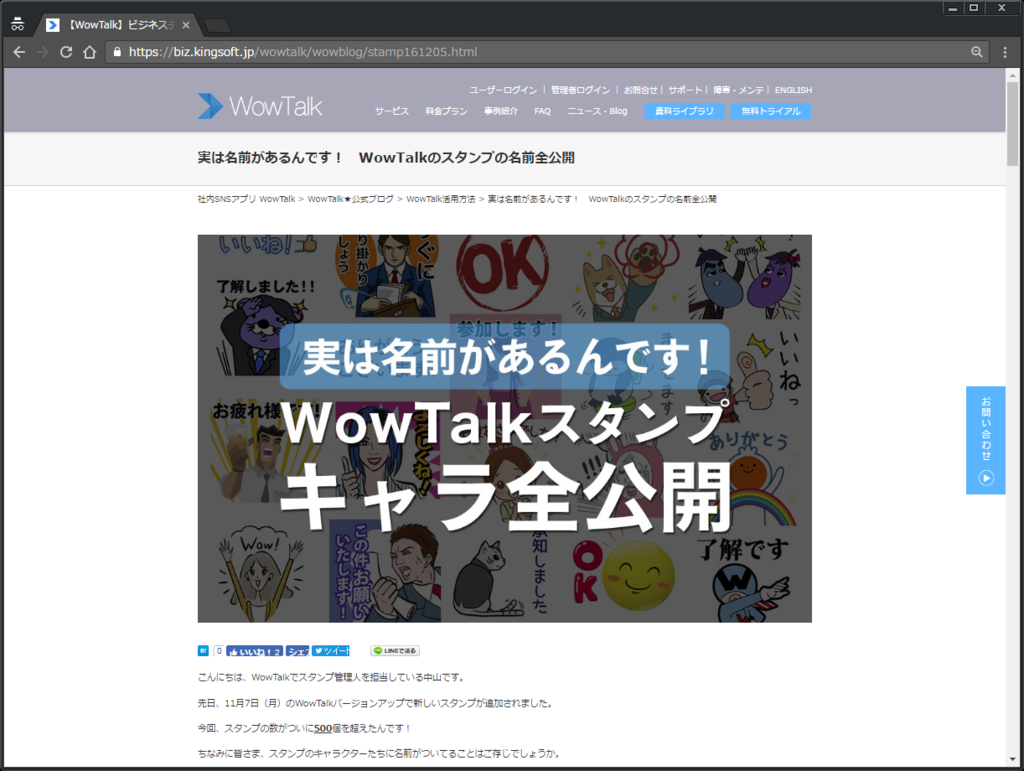The height and width of the screenshot is (771, 1024).
Task: Reload the page with the refresh icon
Action: pyautogui.click(x=66, y=52)
